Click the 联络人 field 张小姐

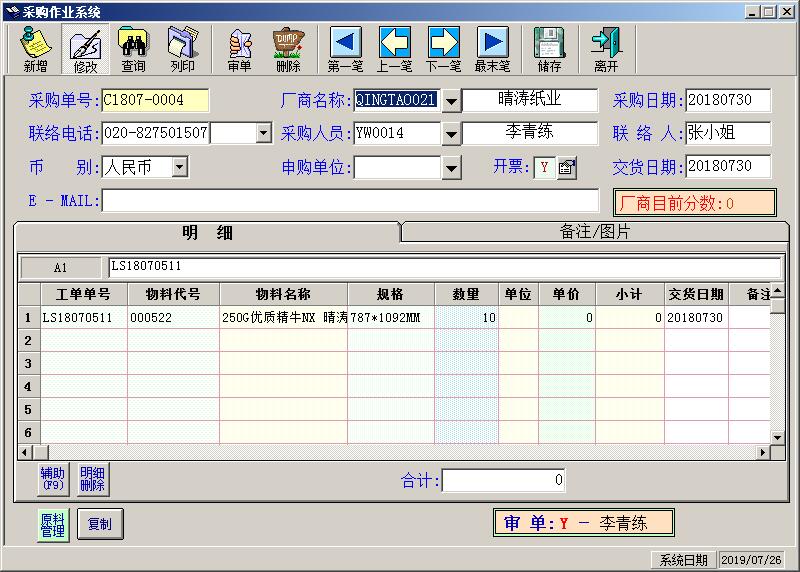[728, 133]
